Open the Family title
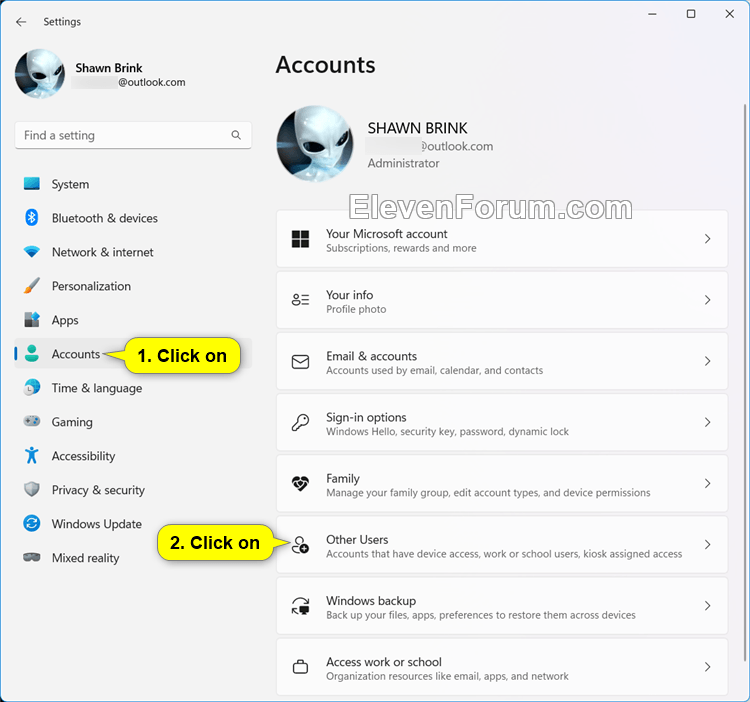This screenshot has height=702, width=750. 343,479
